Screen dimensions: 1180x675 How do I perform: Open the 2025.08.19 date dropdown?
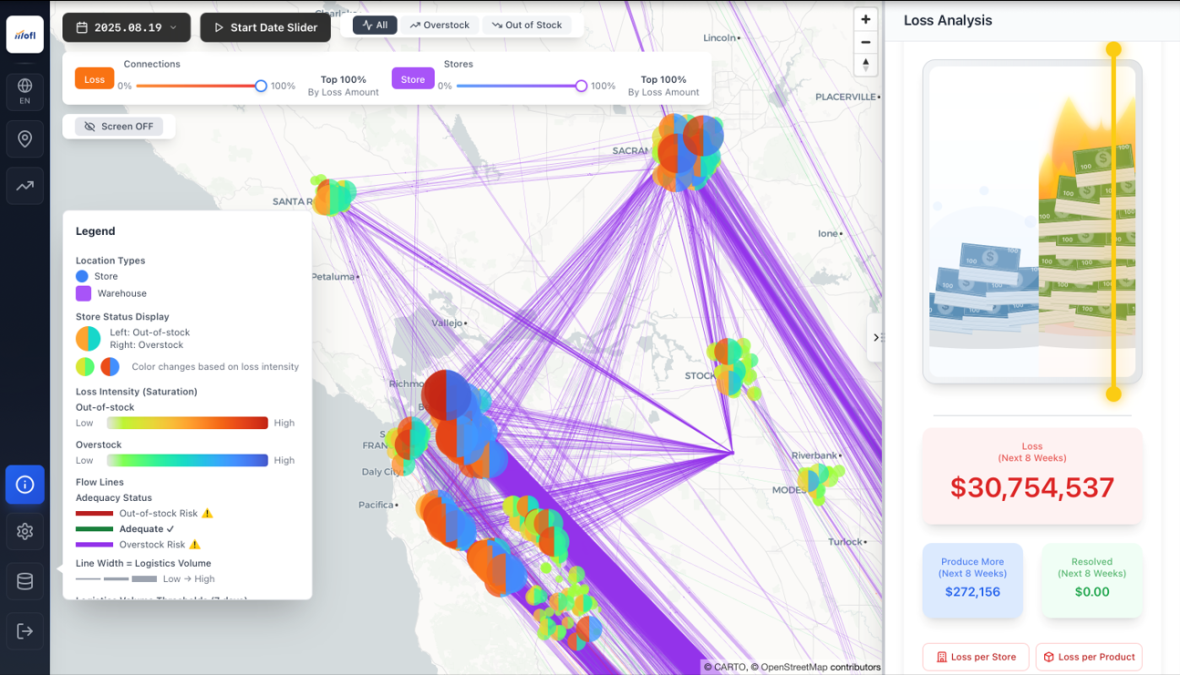[x=127, y=28]
